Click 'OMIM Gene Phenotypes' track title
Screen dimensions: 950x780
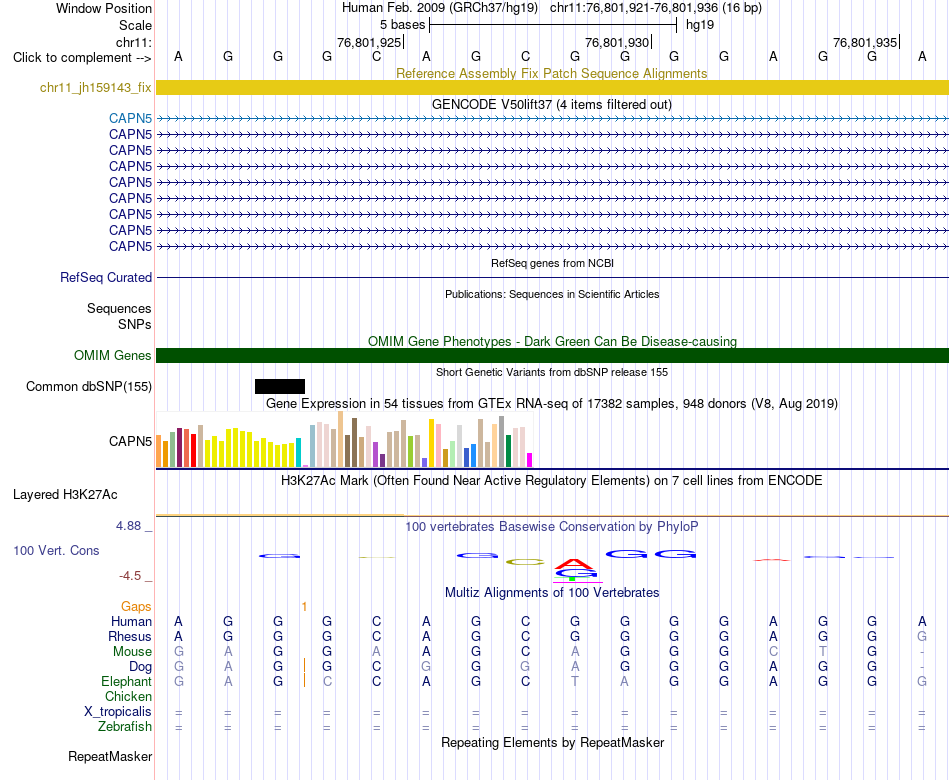click(552, 341)
